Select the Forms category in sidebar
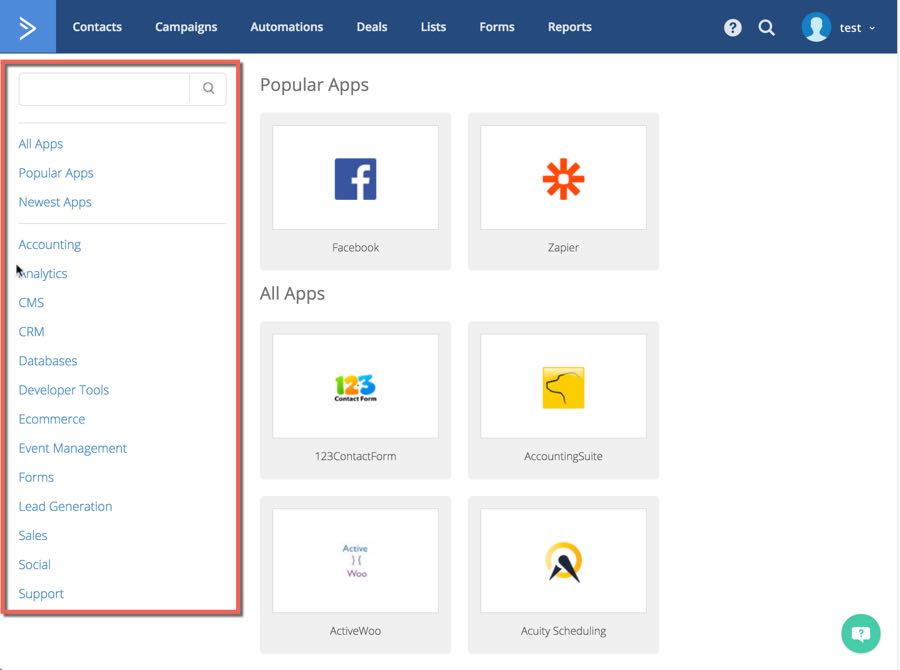900x670 pixels. 36,478
